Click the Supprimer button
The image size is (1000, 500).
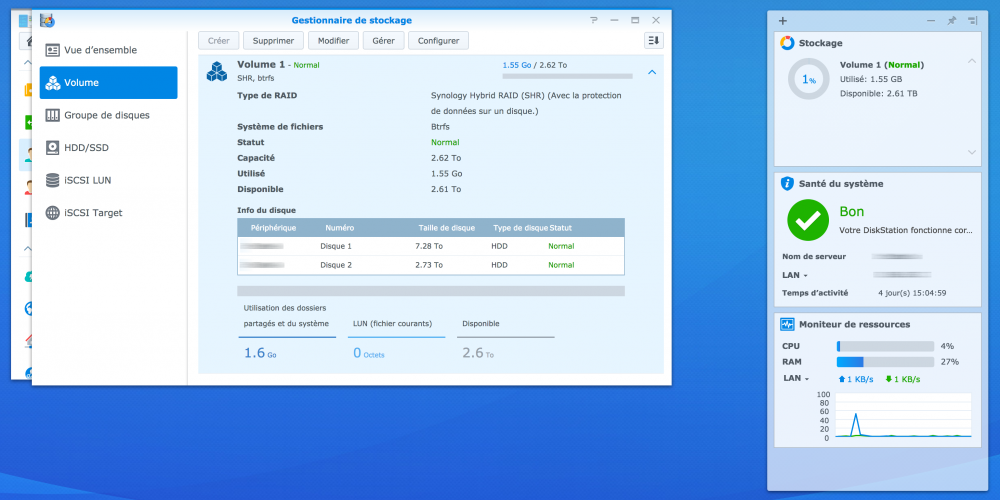tap(273, 41)
